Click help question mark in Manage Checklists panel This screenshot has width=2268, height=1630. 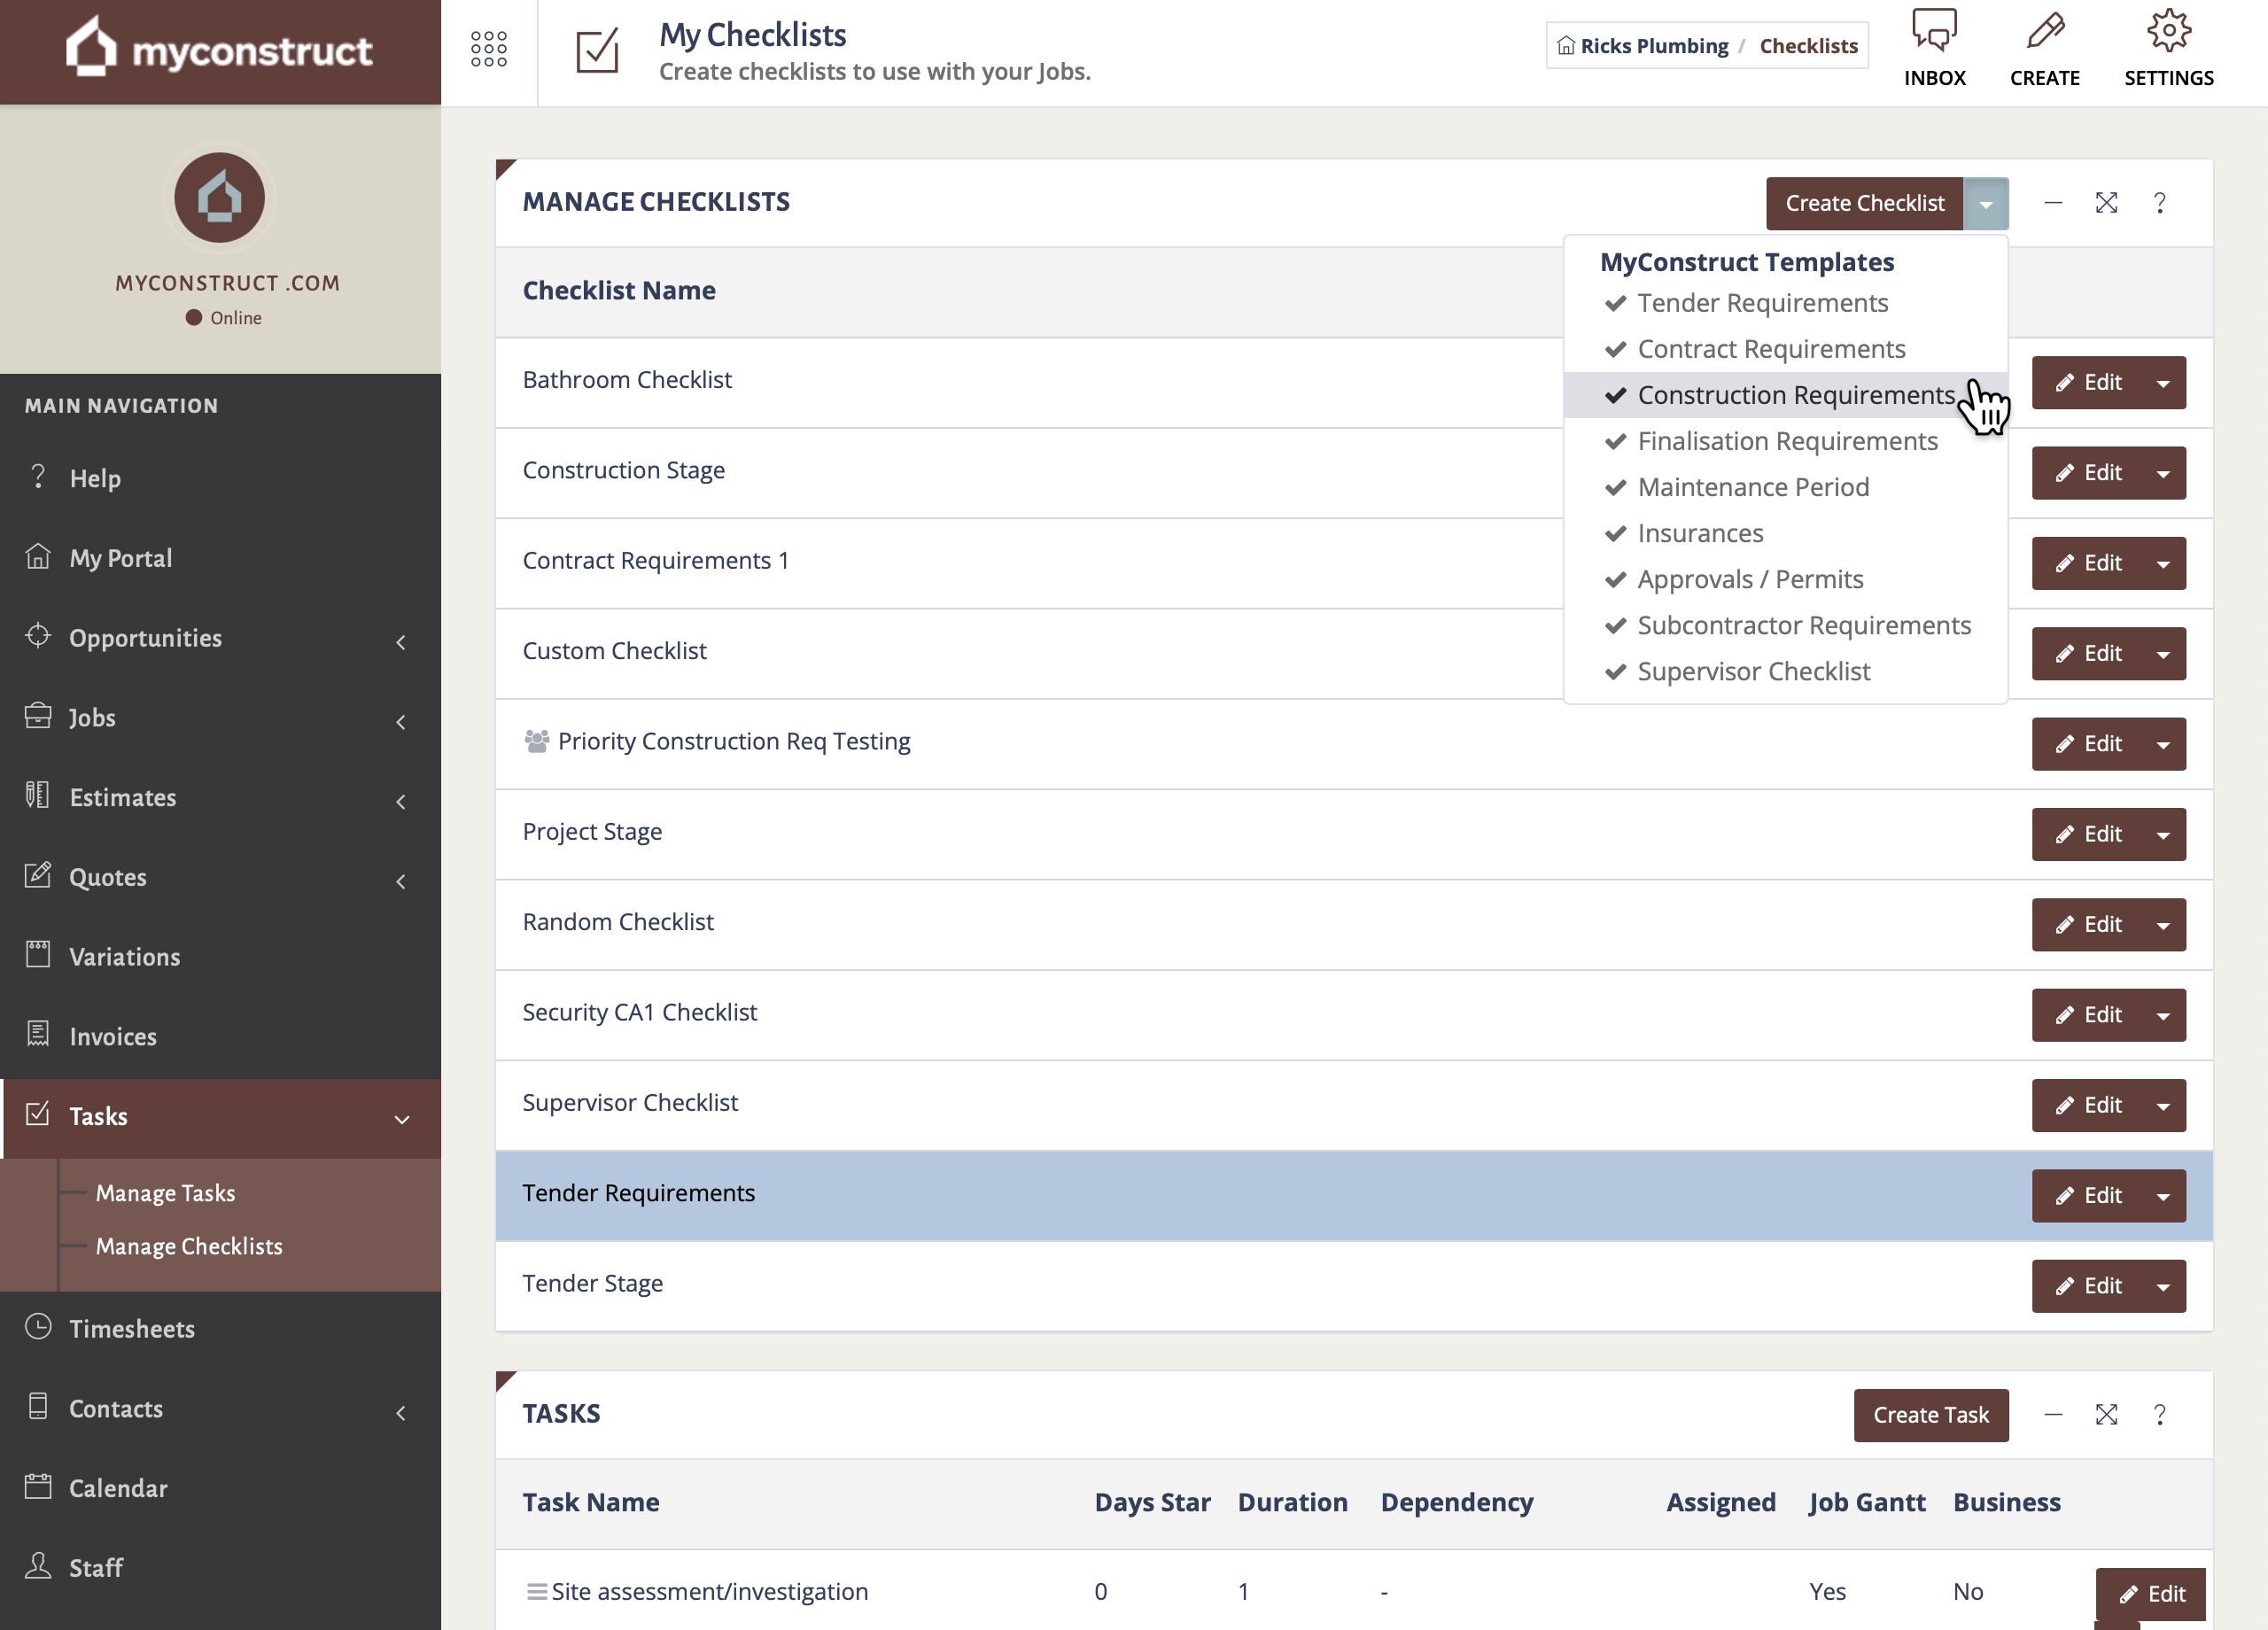pos(2160,203)
